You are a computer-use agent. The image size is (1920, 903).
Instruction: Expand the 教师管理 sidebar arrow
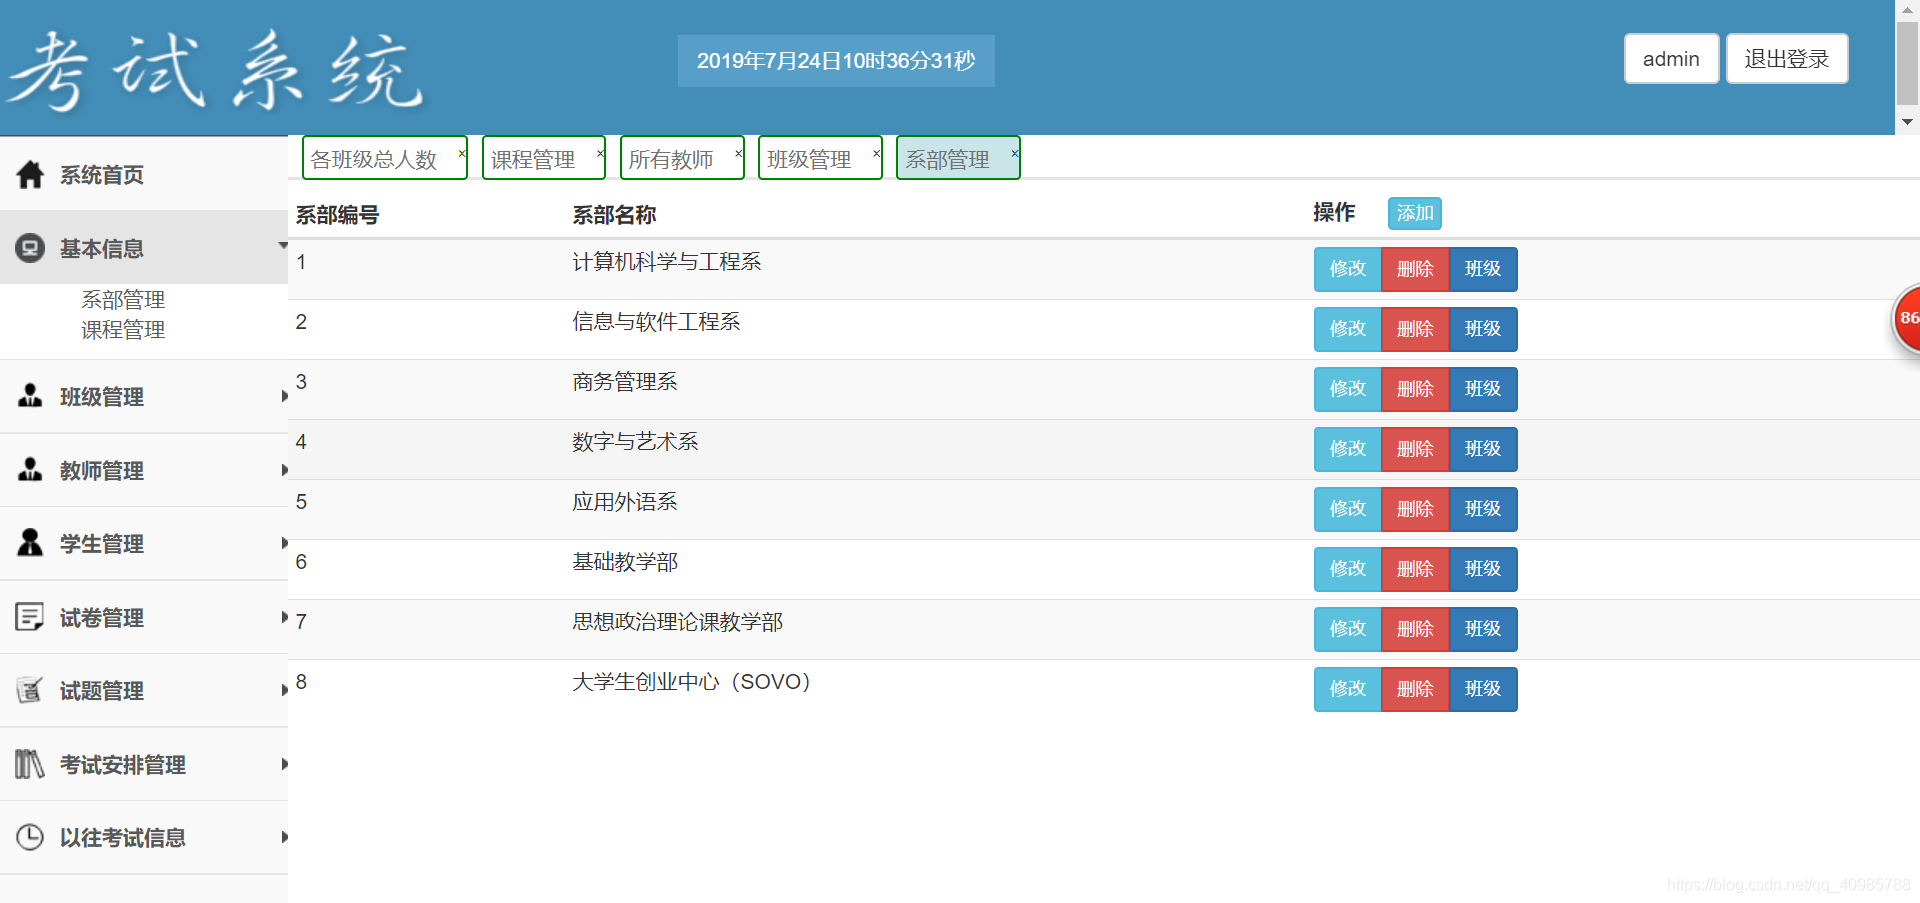pyautogui.click(x=284, y=470)
